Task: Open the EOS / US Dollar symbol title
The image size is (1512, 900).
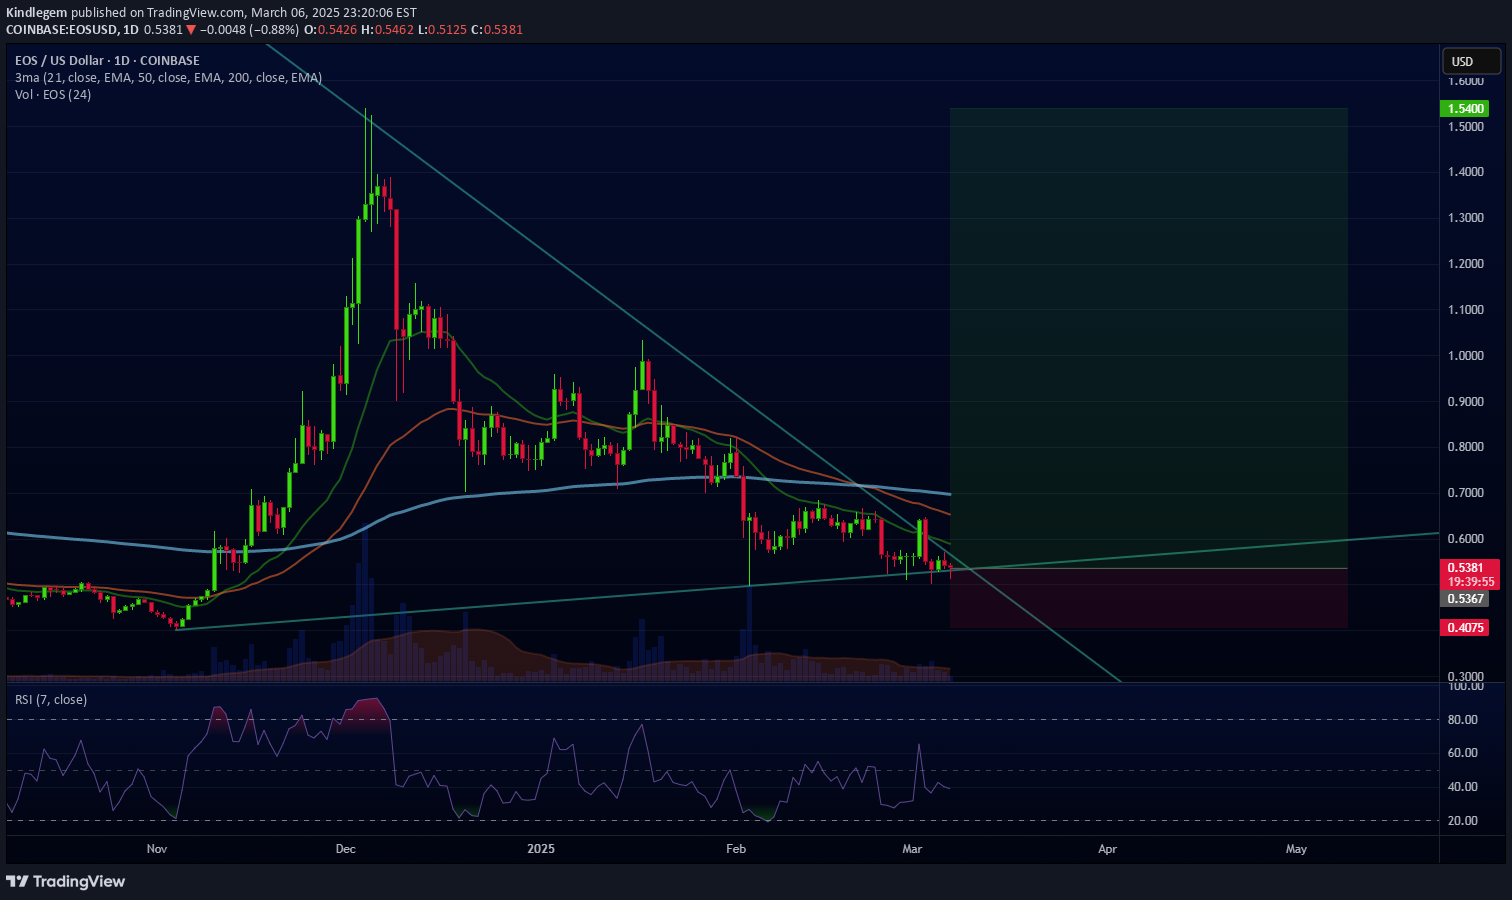Action: coord(107,61)
